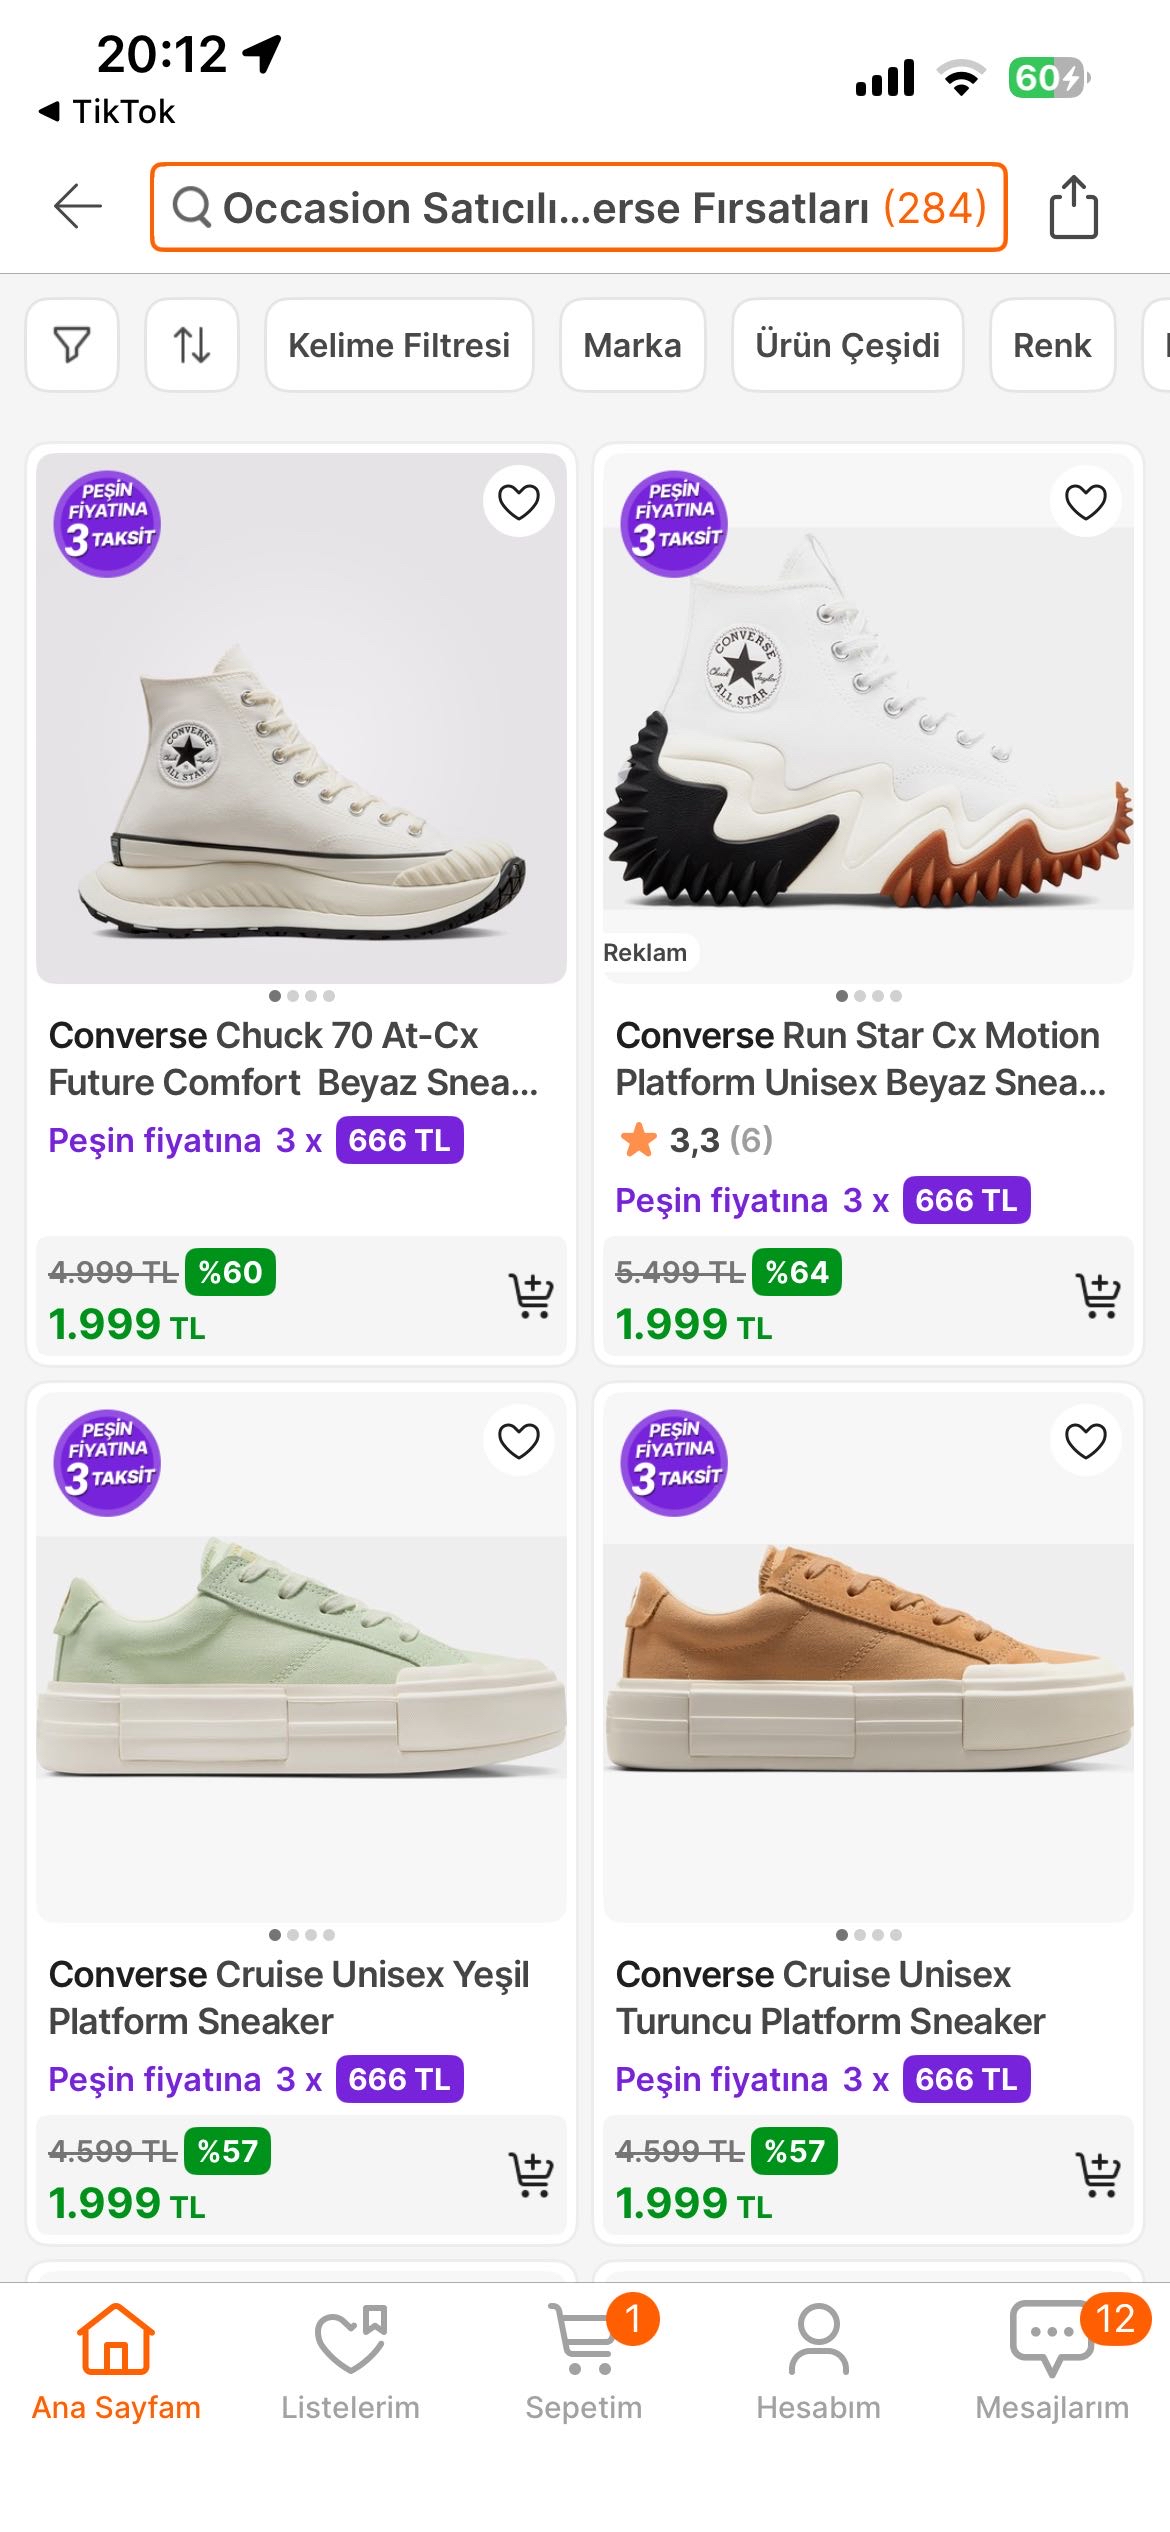The width and height of the screenshot is (1170, 2532).
Task: Open the Marka filter dropdown
Action: (632, 345)
